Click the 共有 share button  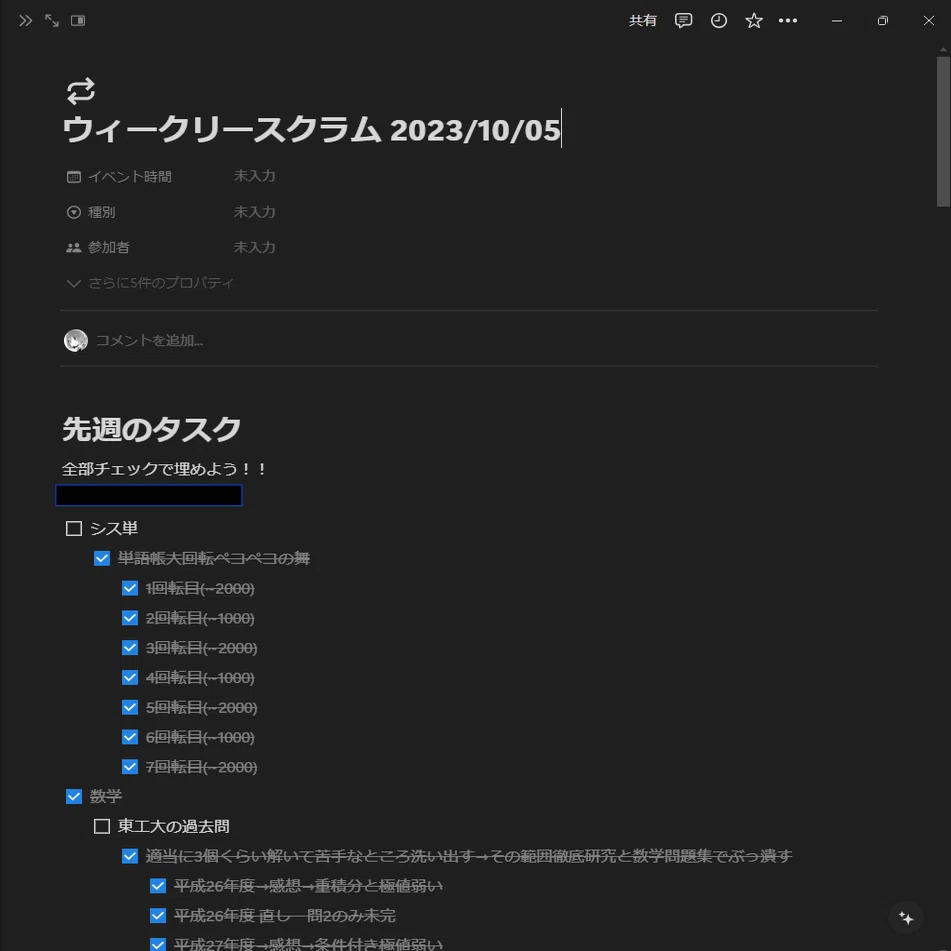pyautogui.click(x=642, y=21)
